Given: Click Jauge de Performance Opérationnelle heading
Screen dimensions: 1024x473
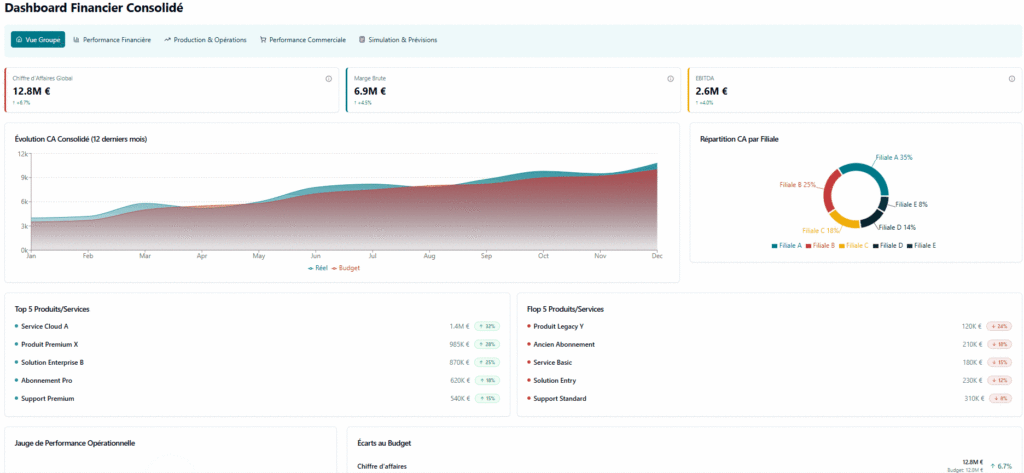Looking at the screenshot, I should point(74,443).
